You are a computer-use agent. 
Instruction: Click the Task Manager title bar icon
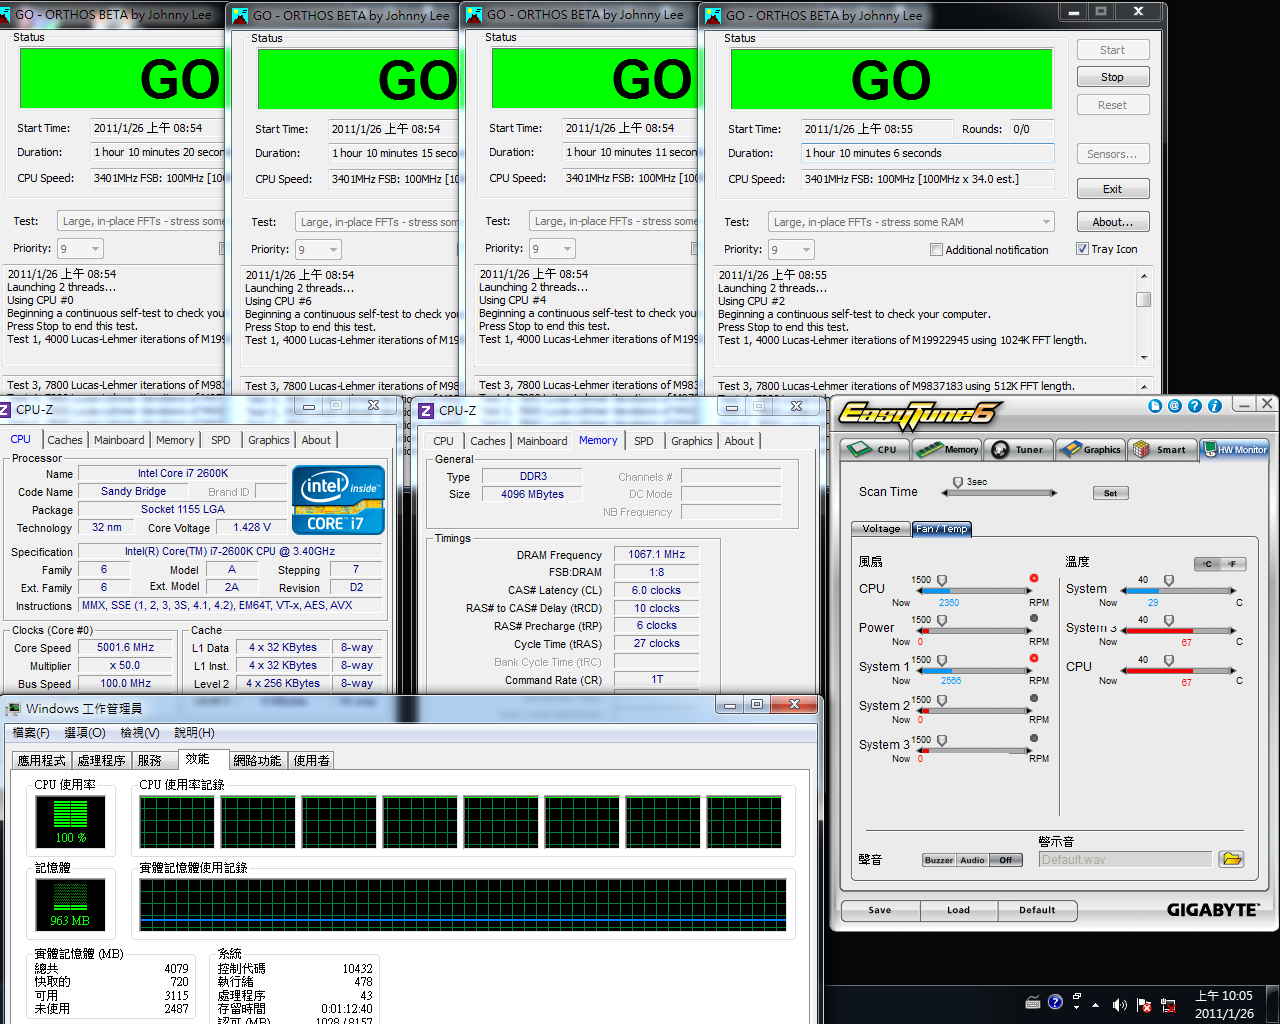coord(14,709)
